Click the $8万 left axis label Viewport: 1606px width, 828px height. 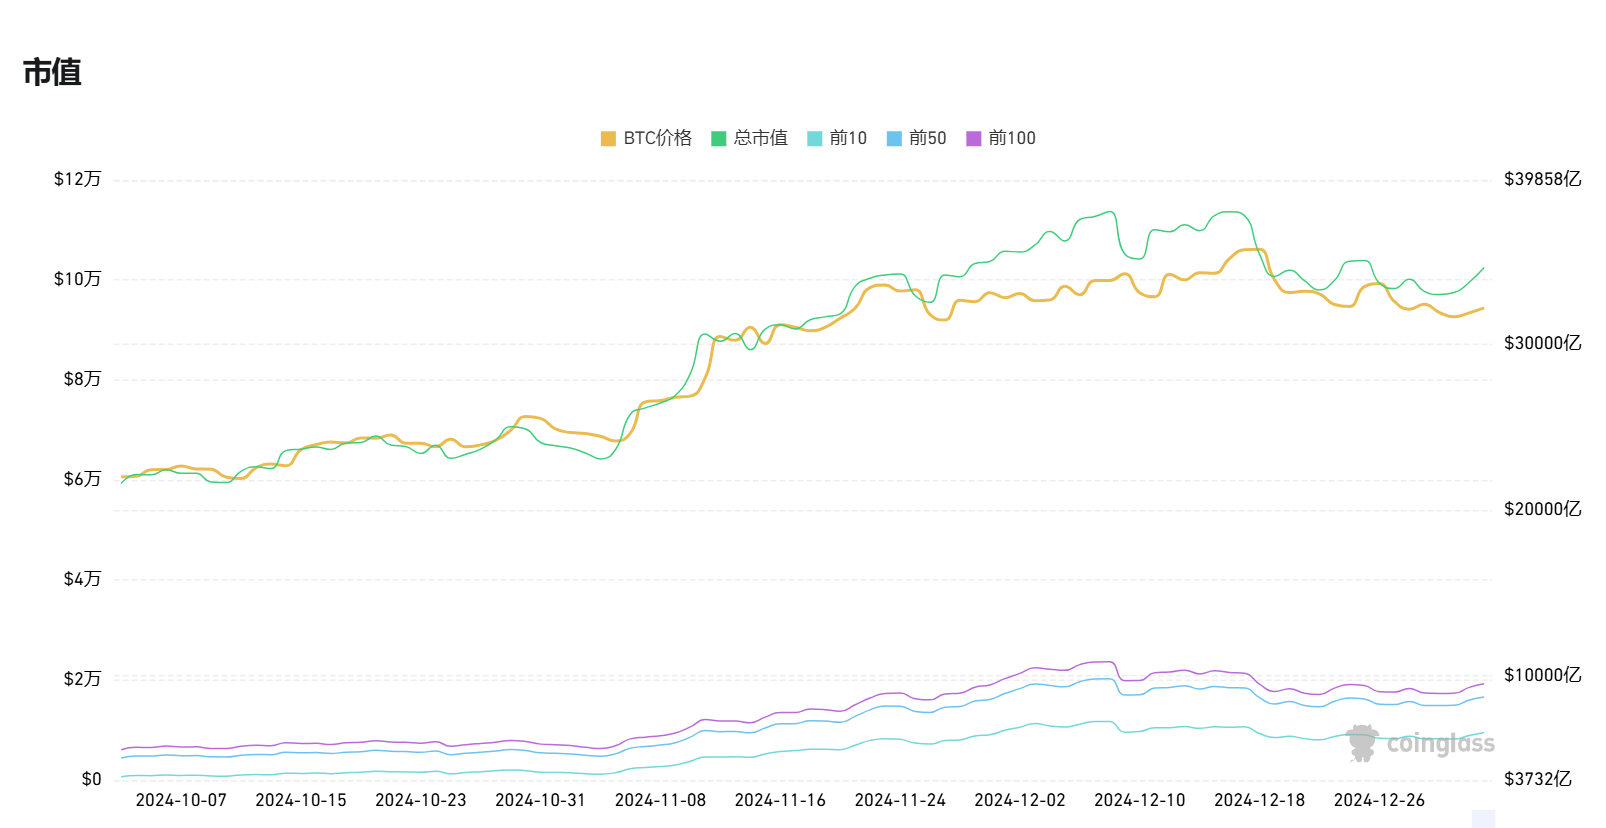(x=83, y=379)
